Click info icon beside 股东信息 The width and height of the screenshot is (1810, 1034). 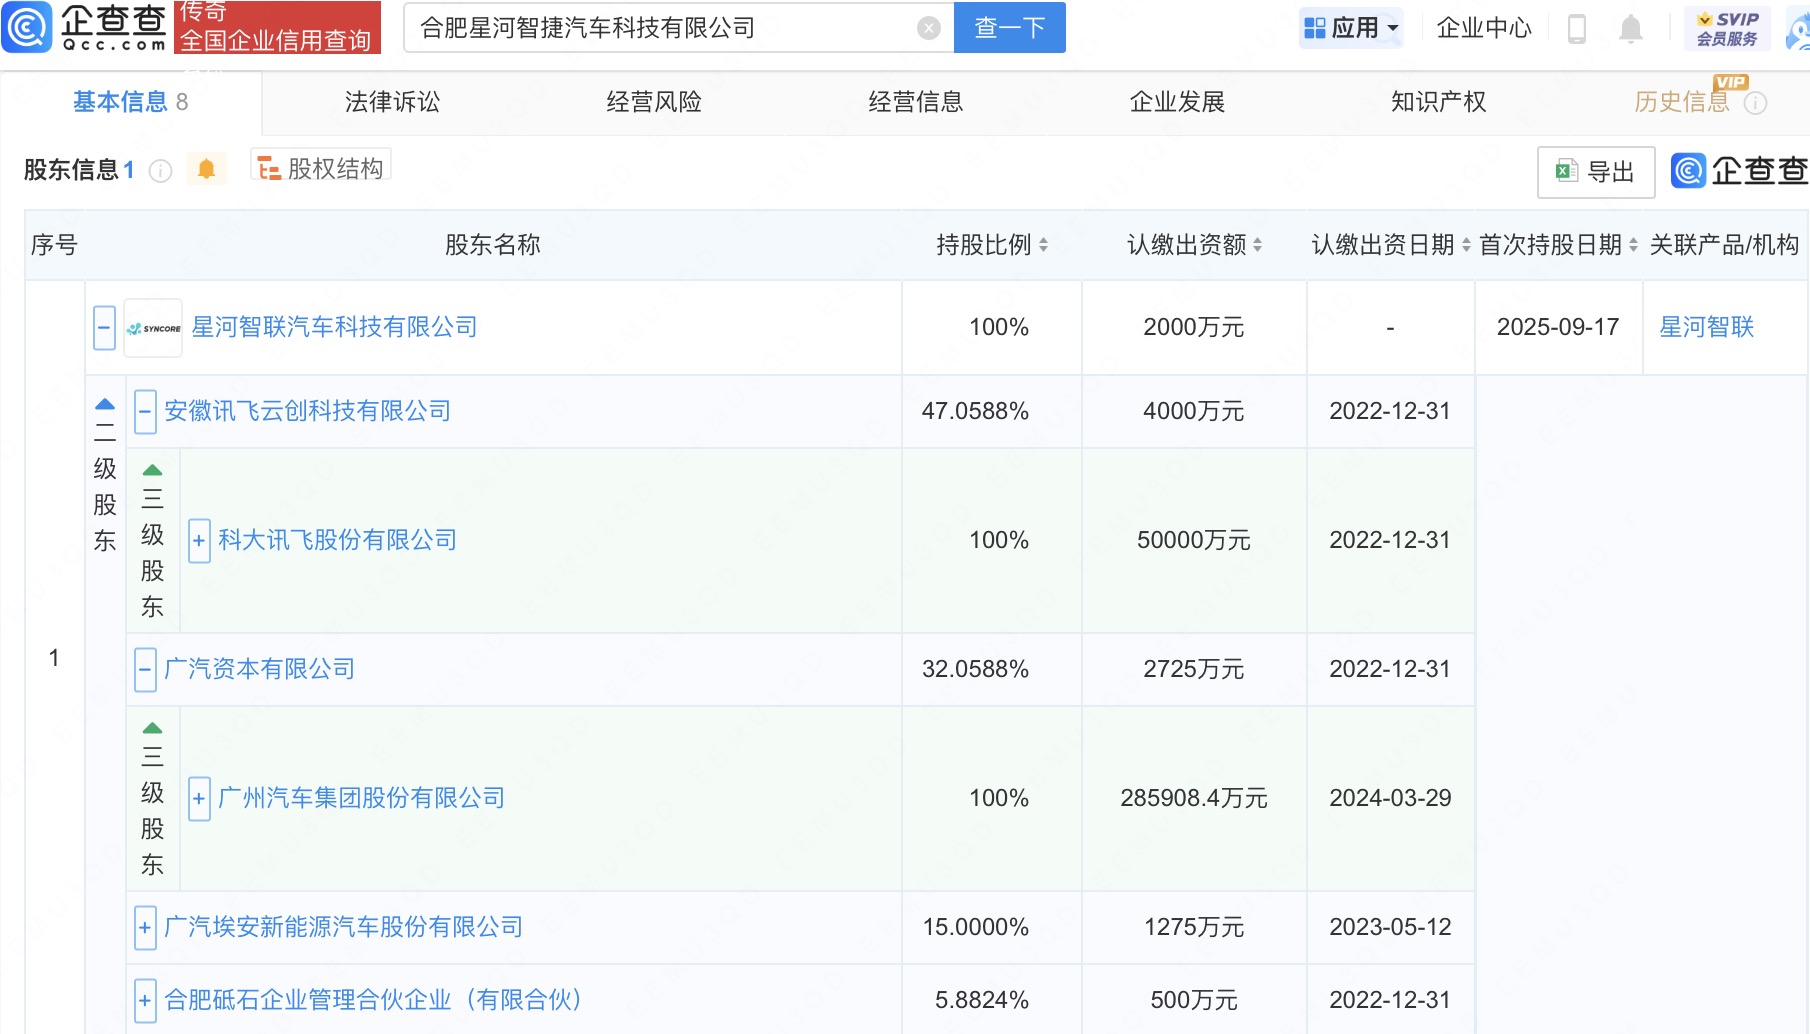pyautogui.click(x=160, y=171)
